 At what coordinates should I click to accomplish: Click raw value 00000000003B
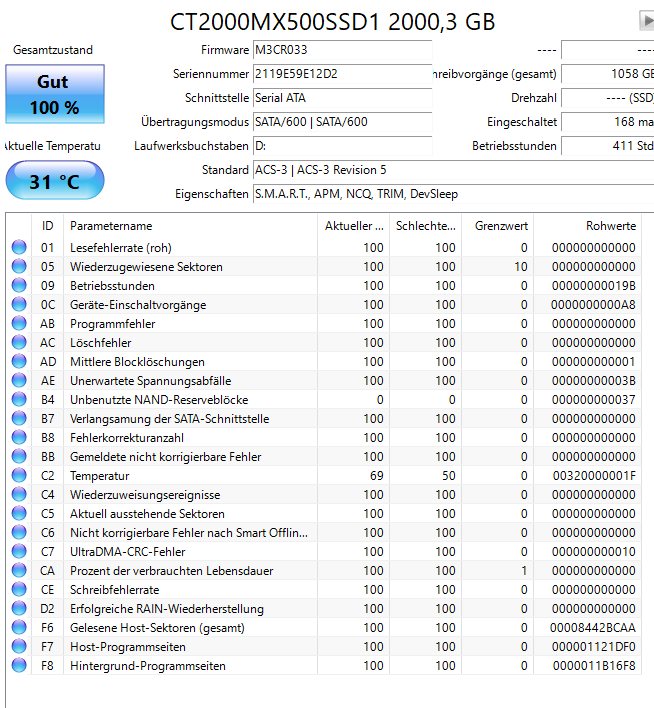click(593, 381)
